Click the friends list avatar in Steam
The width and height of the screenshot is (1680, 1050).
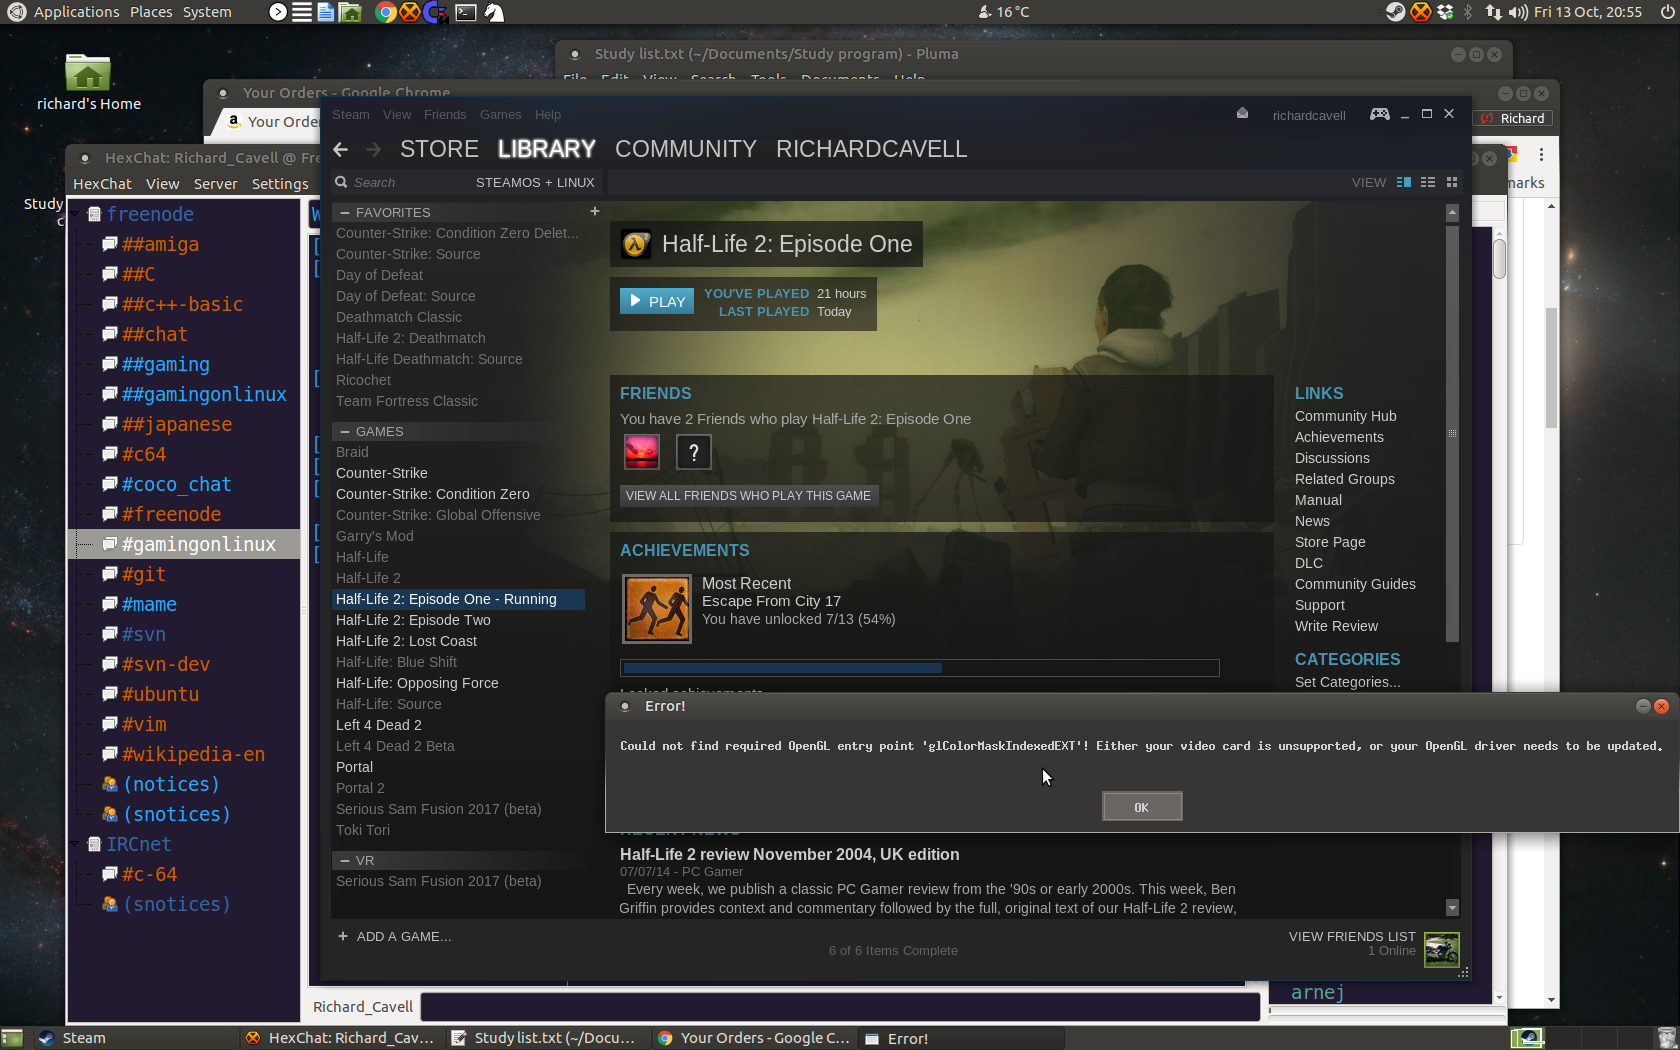pyautogui.click(x=1441, y=949)
